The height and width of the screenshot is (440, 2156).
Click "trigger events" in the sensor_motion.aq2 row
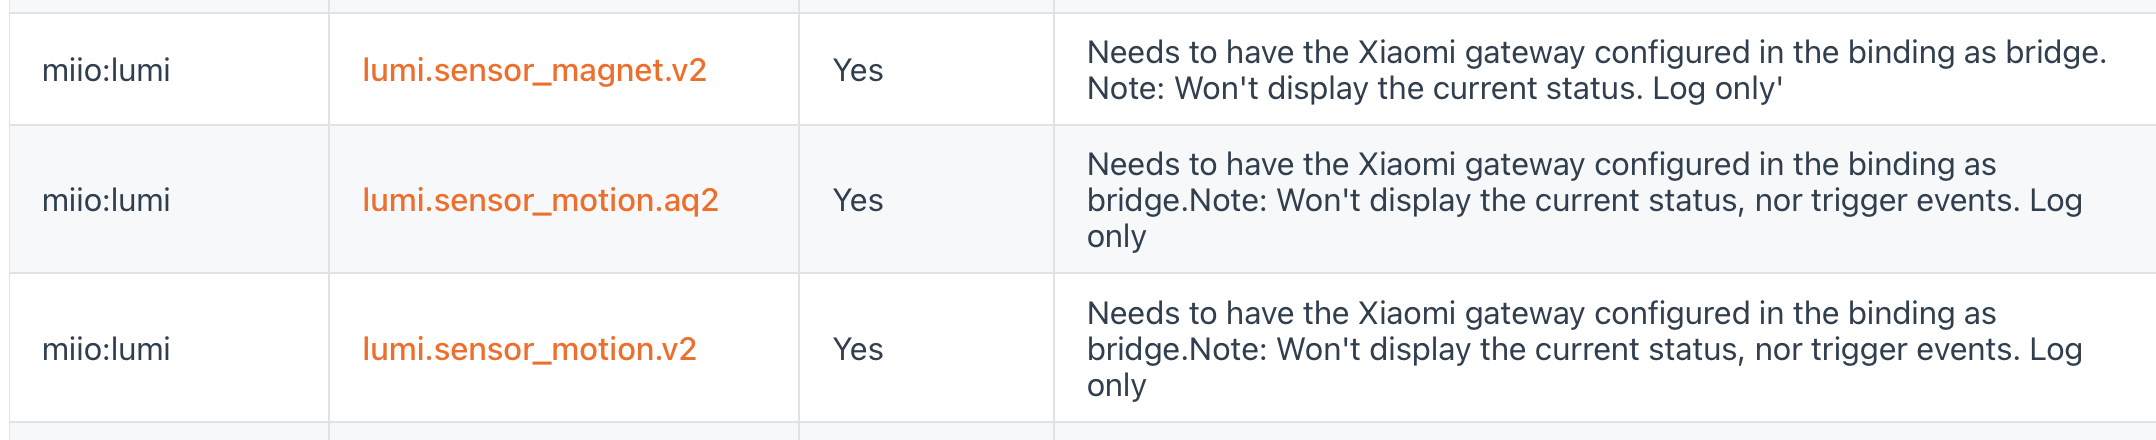[x=1910, y=201]
